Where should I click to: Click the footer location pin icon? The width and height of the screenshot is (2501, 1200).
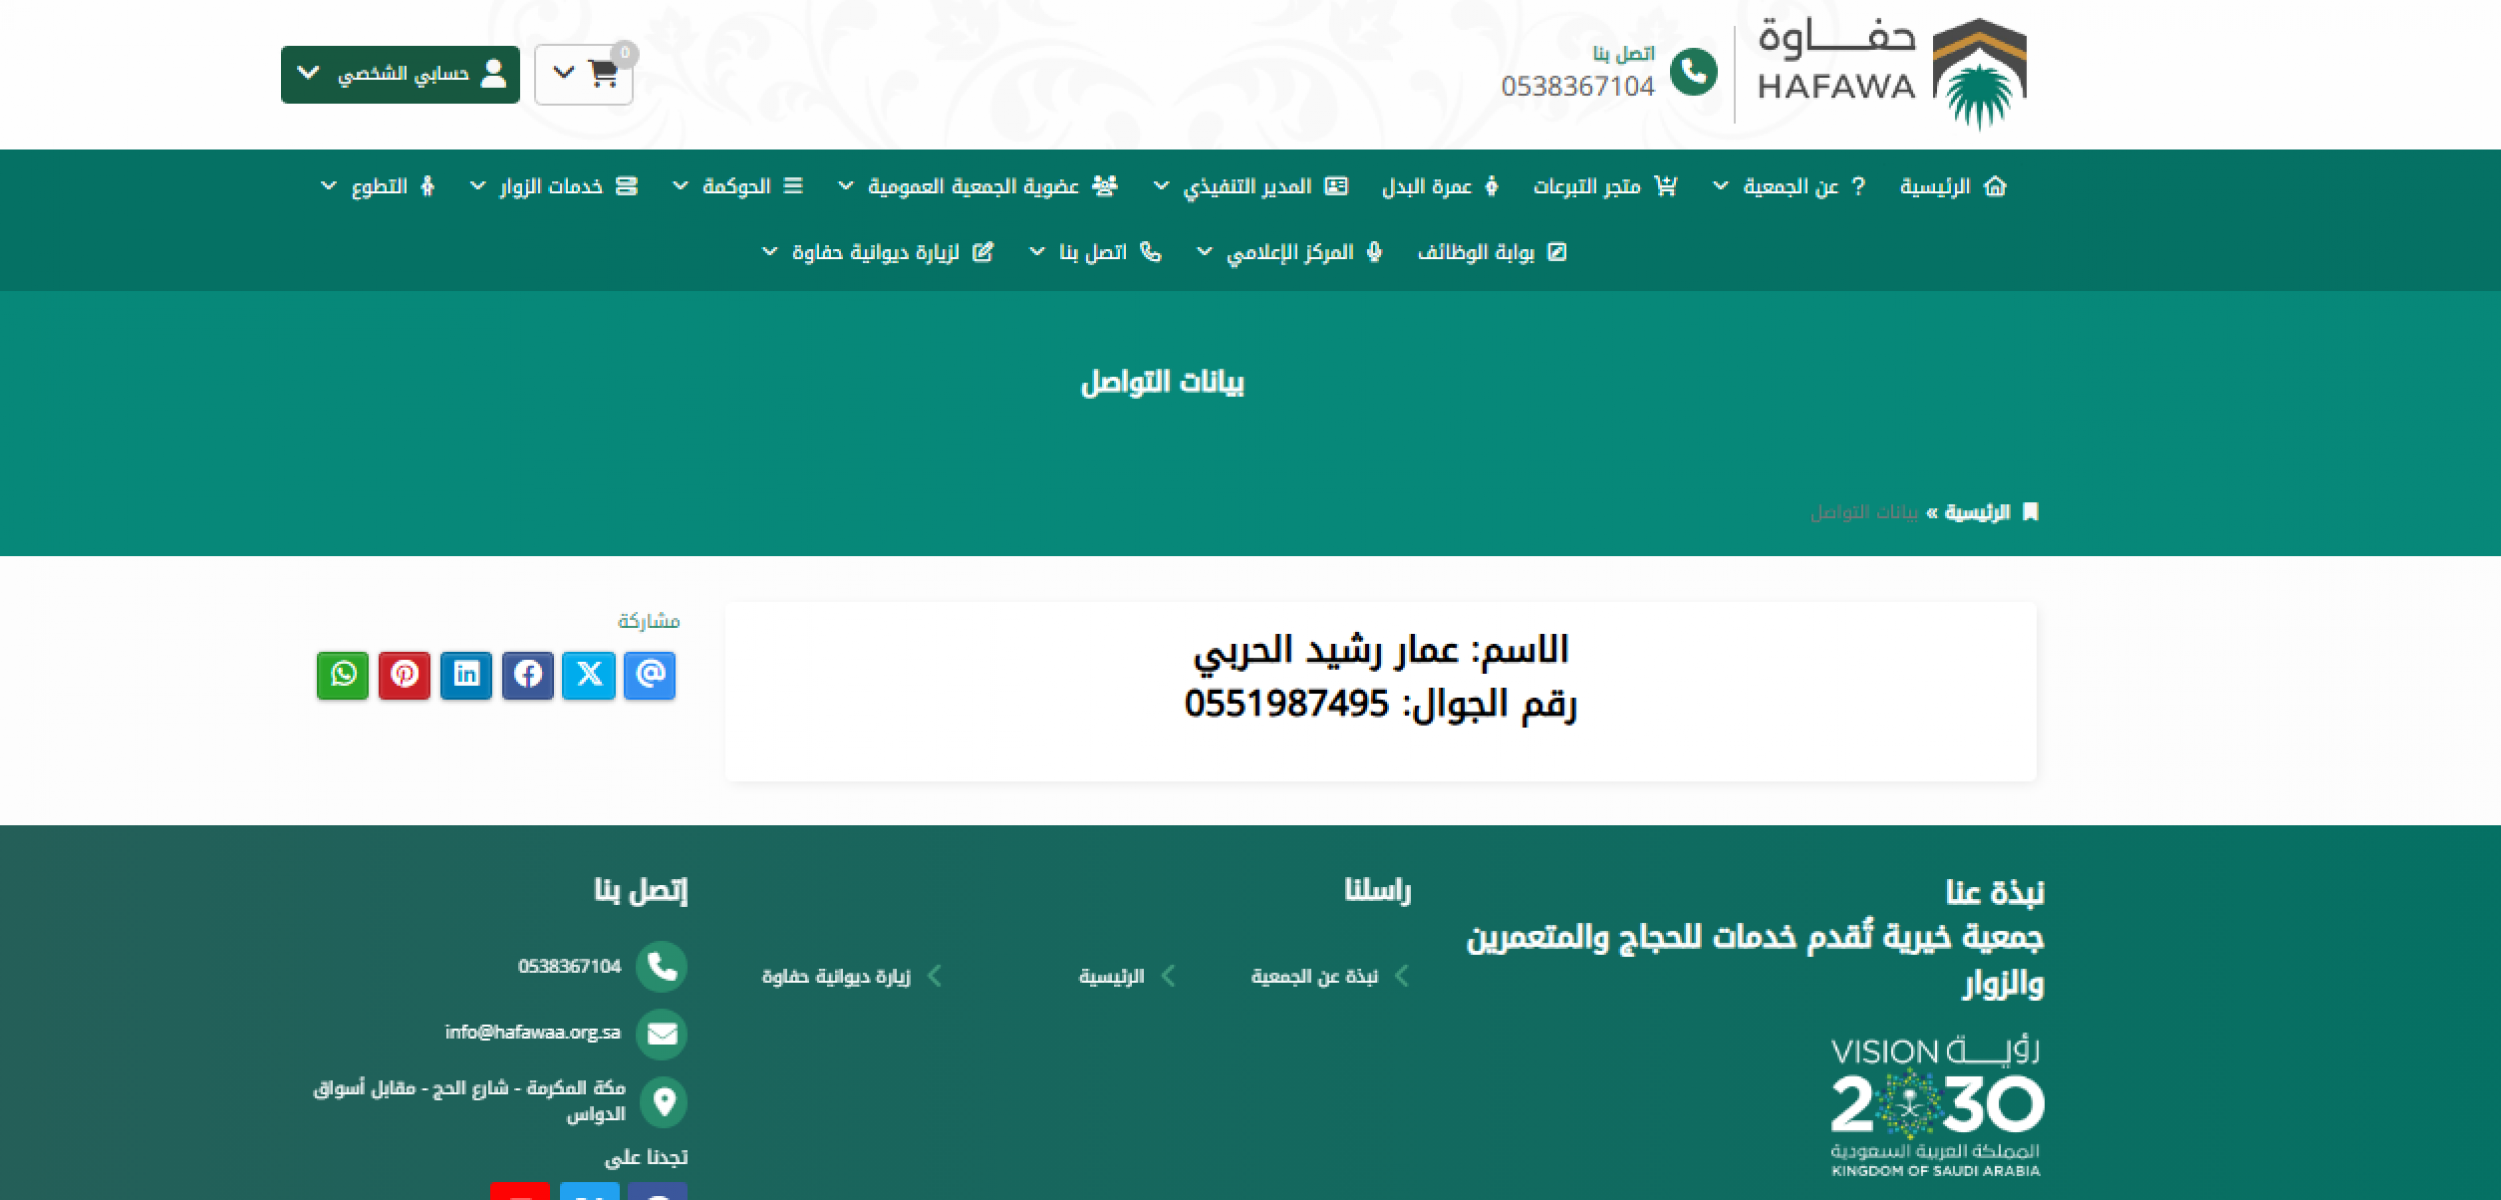(x=663, y=1101)
